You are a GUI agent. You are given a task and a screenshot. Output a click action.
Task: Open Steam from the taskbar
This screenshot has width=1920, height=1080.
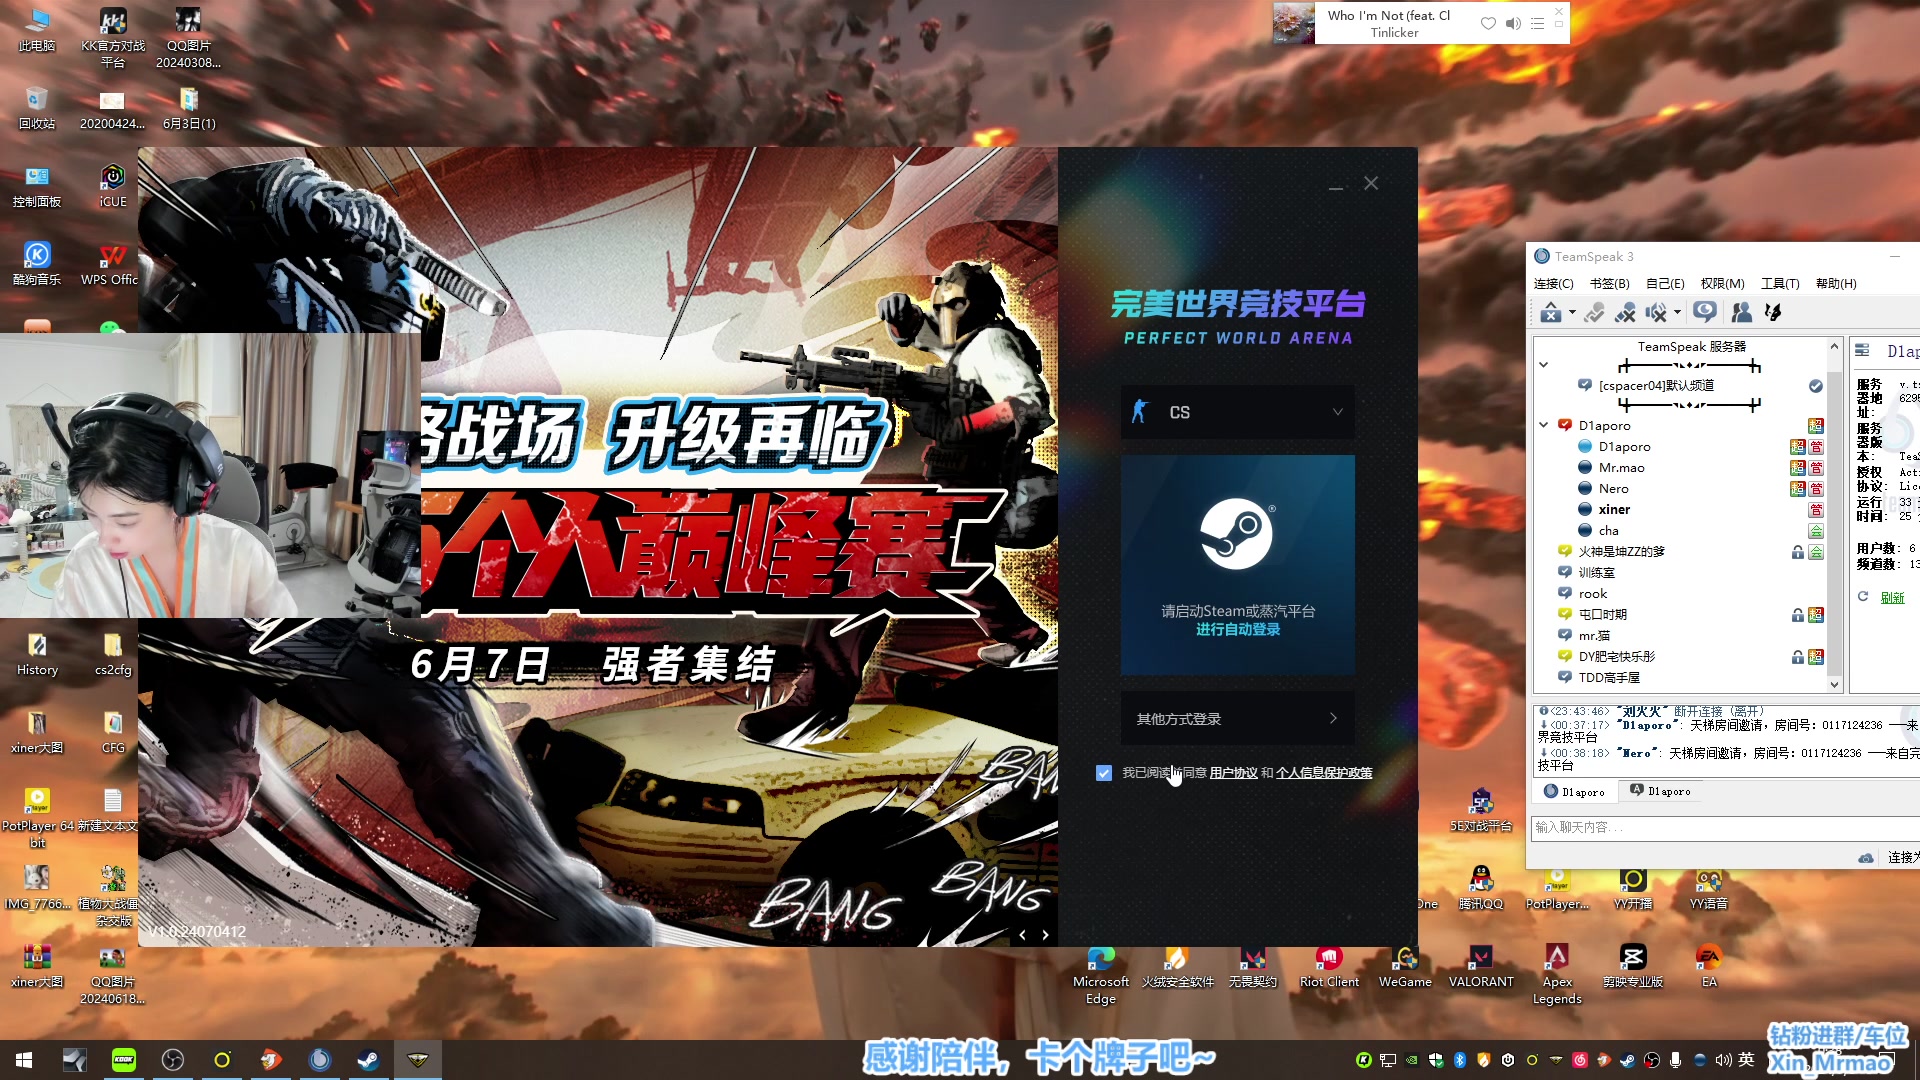368,1060
